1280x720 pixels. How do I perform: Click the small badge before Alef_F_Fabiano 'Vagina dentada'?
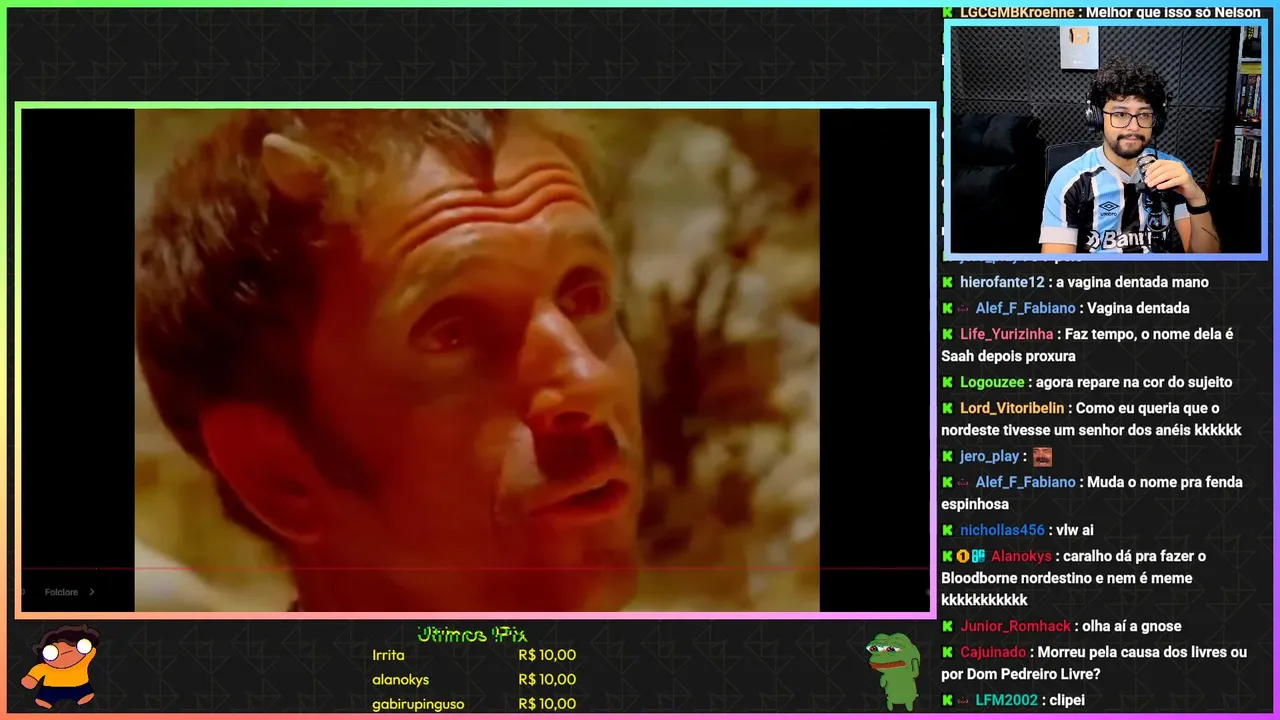963,309
